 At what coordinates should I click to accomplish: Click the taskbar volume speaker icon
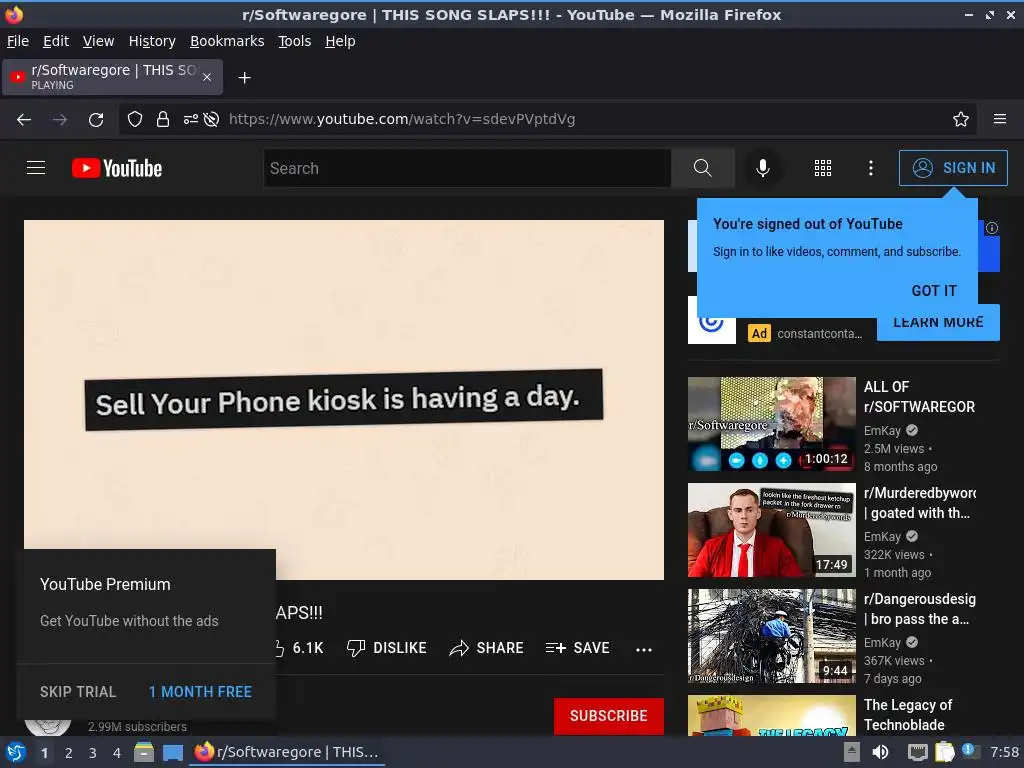click(880, 752)
